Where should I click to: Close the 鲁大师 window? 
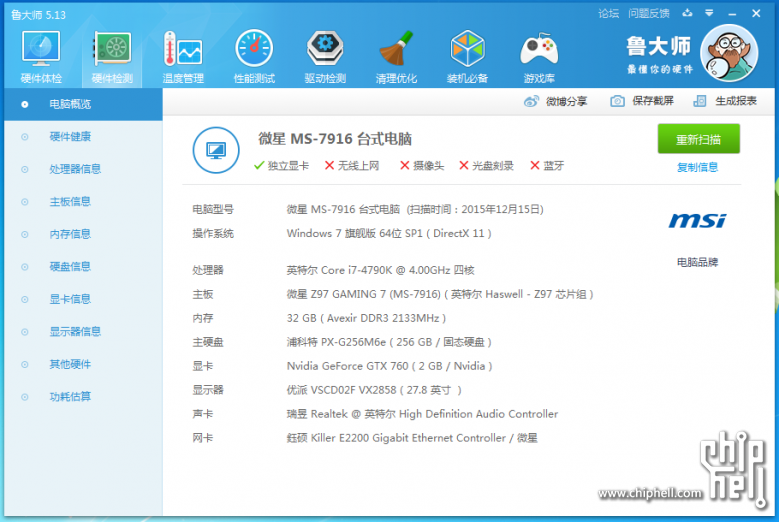coord(756,13)
